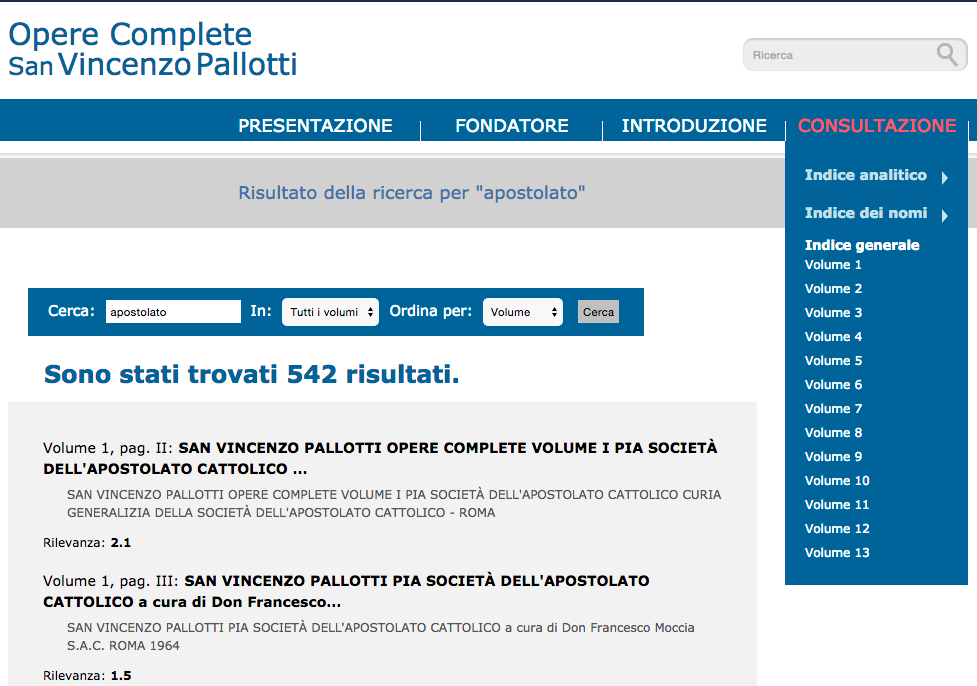Open Volume 6 from the index
977x686 pixels.
click(833, 384)
